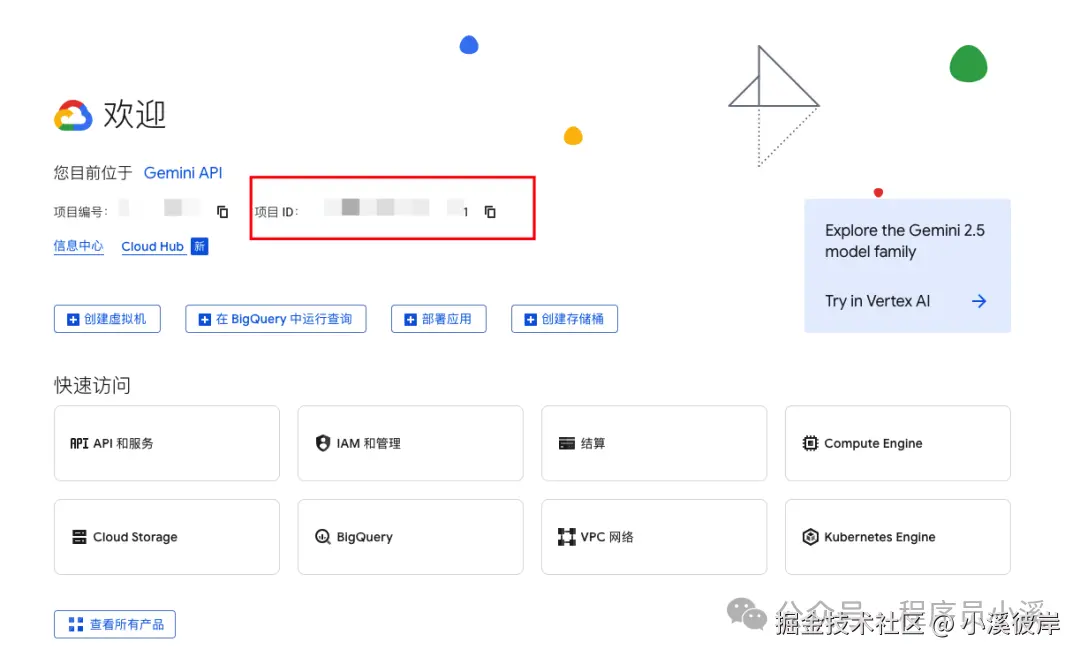1080x657 pixels.
Task: Open the VPC 网络 card
Action: [654, 536]
